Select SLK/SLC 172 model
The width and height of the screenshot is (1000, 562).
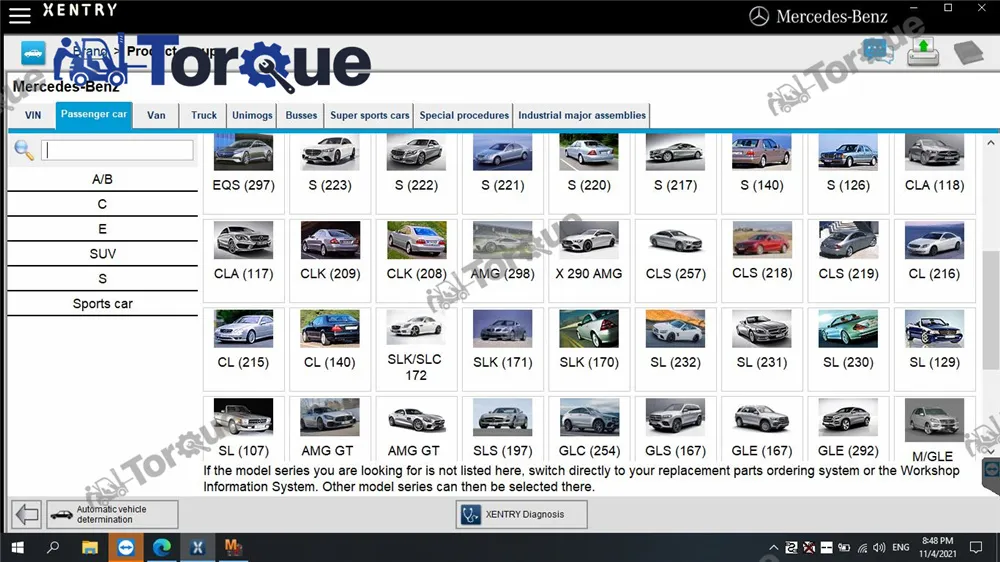[416, 348]
